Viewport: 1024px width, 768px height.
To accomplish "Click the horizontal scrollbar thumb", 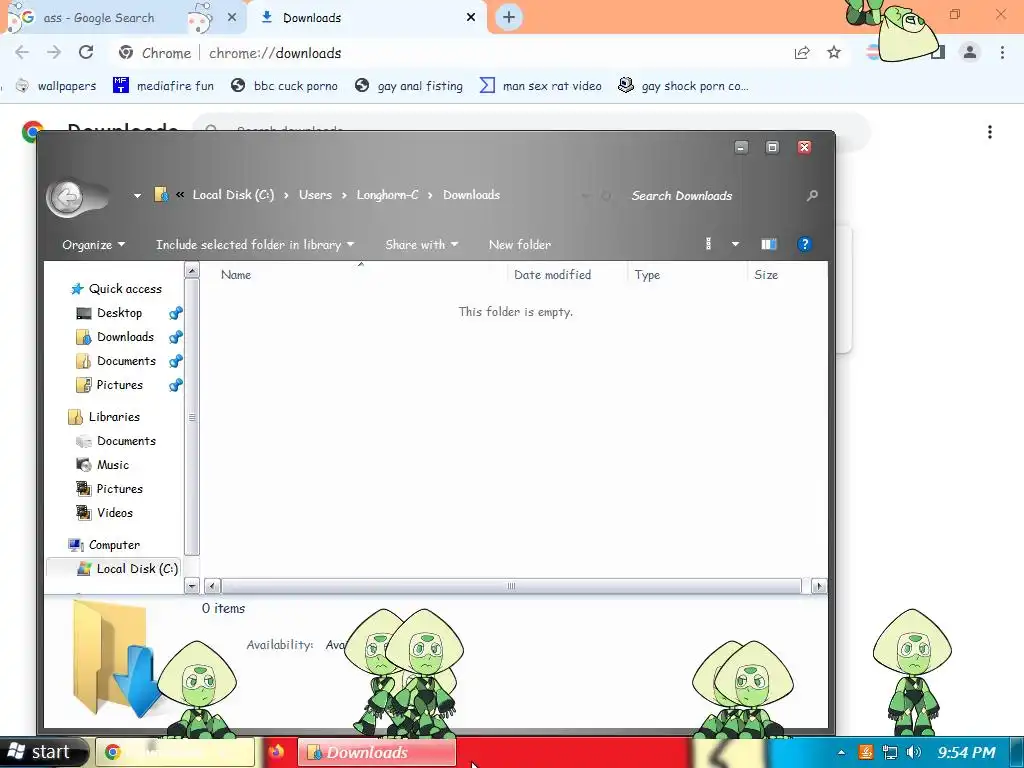I will click(511, 586).
